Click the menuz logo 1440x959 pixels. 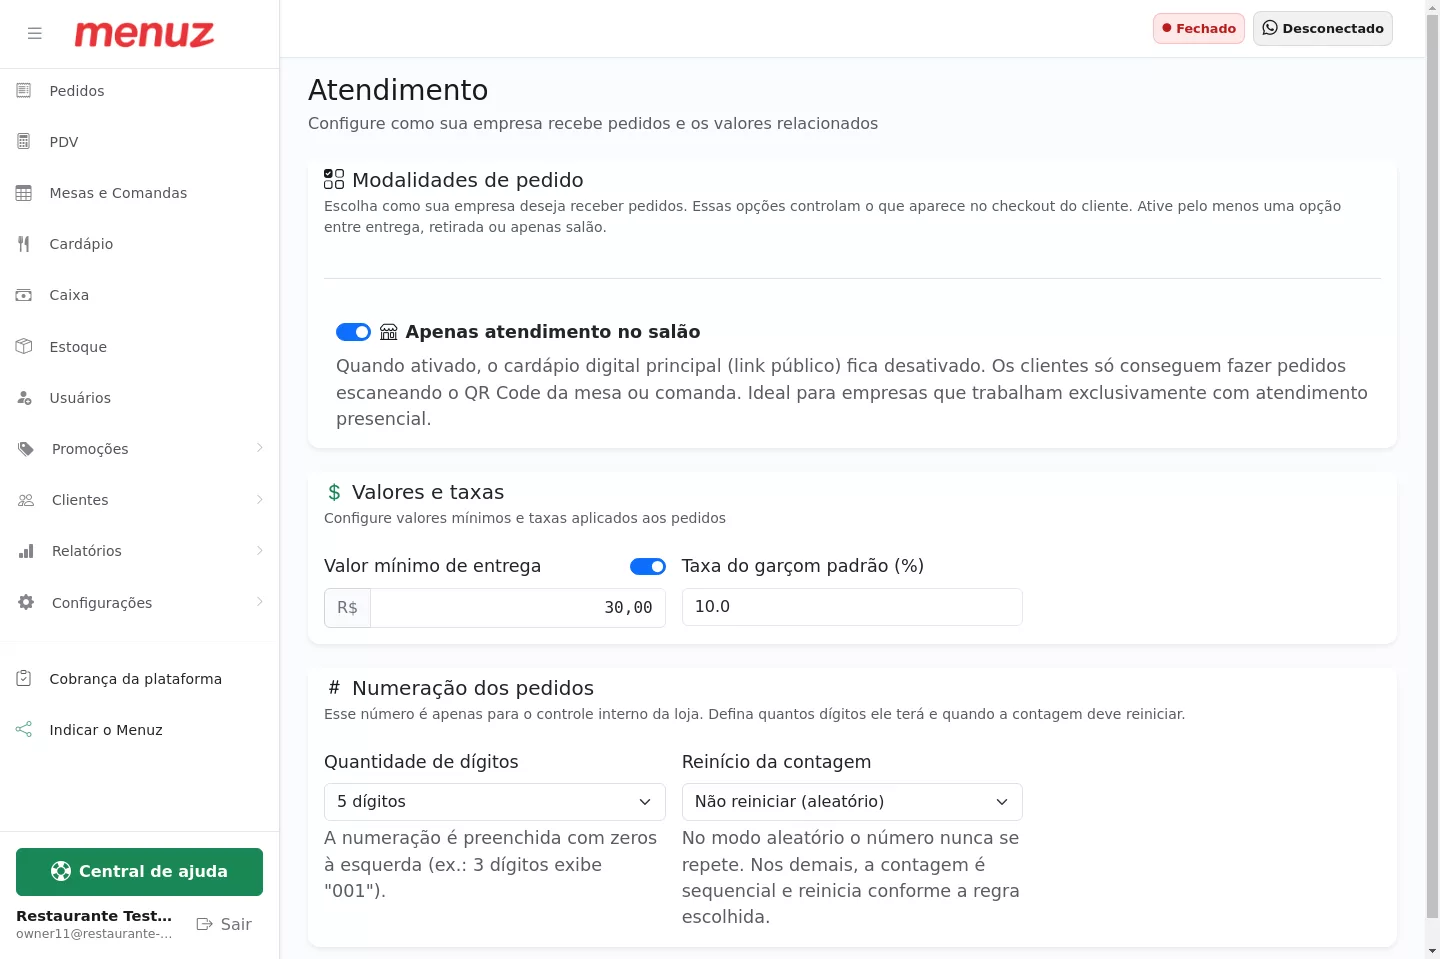pyautogui.click(x=144, y=34)
